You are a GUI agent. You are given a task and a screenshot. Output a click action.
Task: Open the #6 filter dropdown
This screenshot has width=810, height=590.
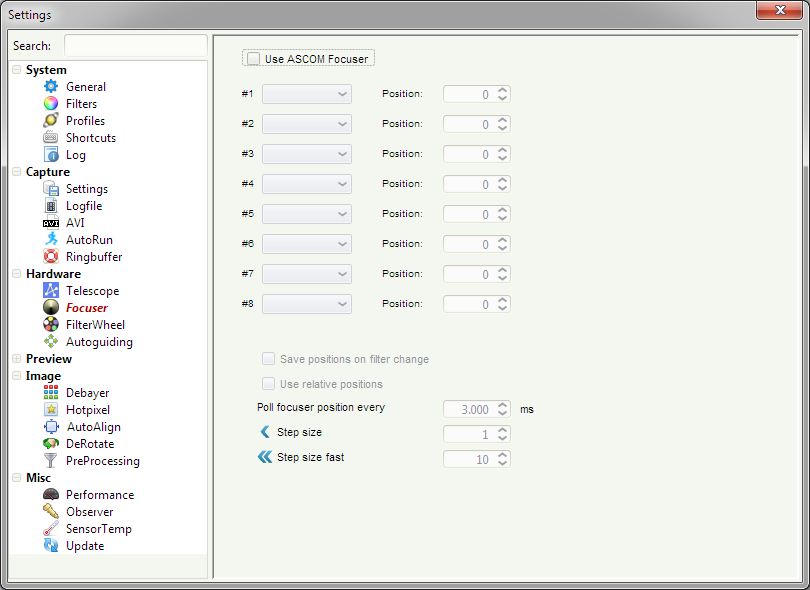pyautogui.click(x=307, y=244)
